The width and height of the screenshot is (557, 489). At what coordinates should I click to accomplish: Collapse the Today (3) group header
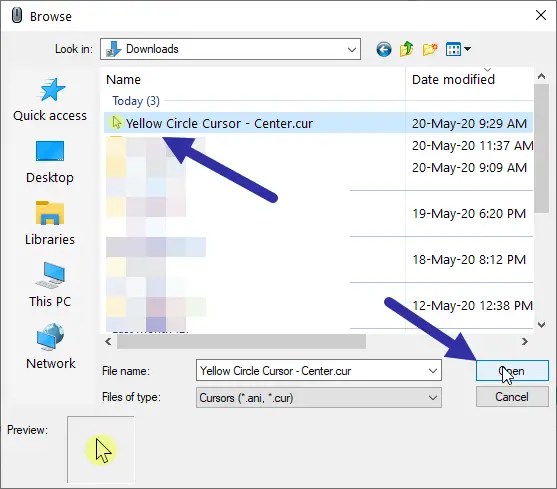[136, 101]
